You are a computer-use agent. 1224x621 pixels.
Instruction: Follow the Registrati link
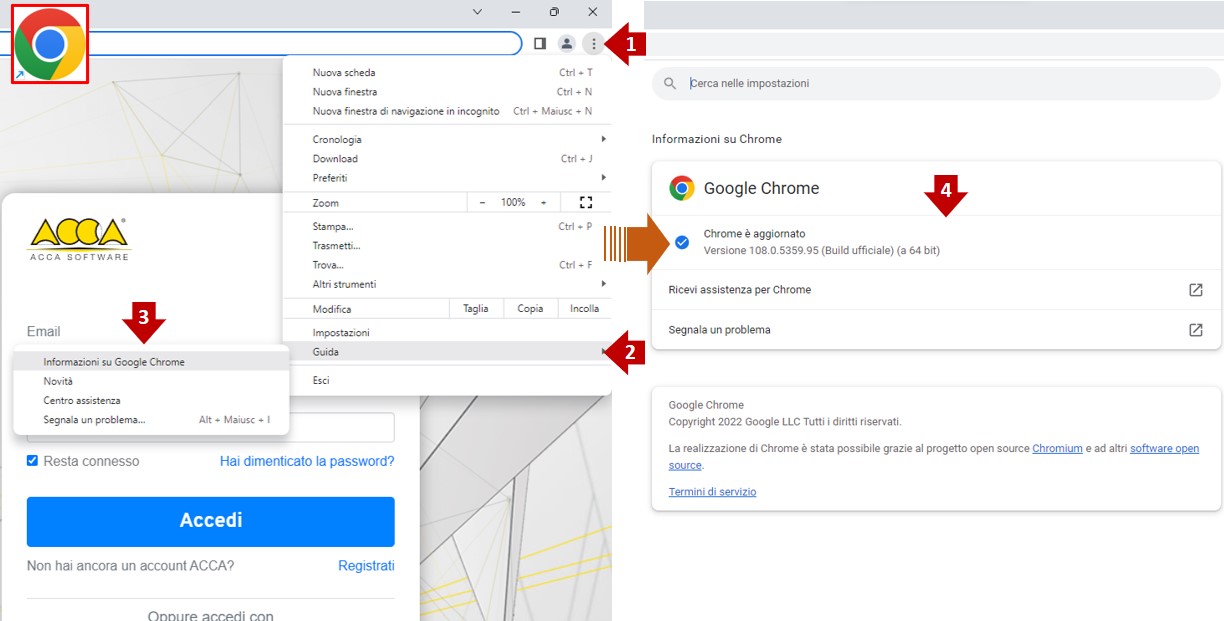click(366, 566)
